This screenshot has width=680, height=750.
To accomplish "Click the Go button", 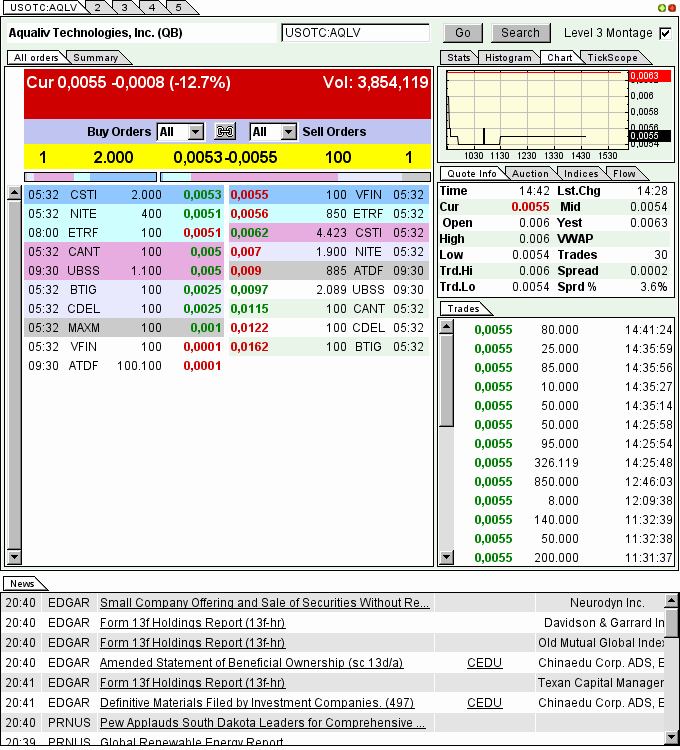I will (463, 33).
